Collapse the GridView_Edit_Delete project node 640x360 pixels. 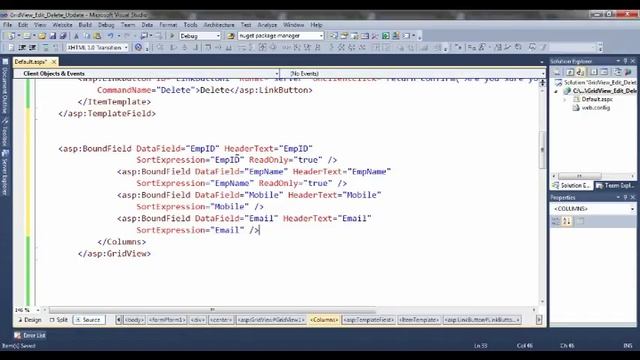[x=556, y=91]
